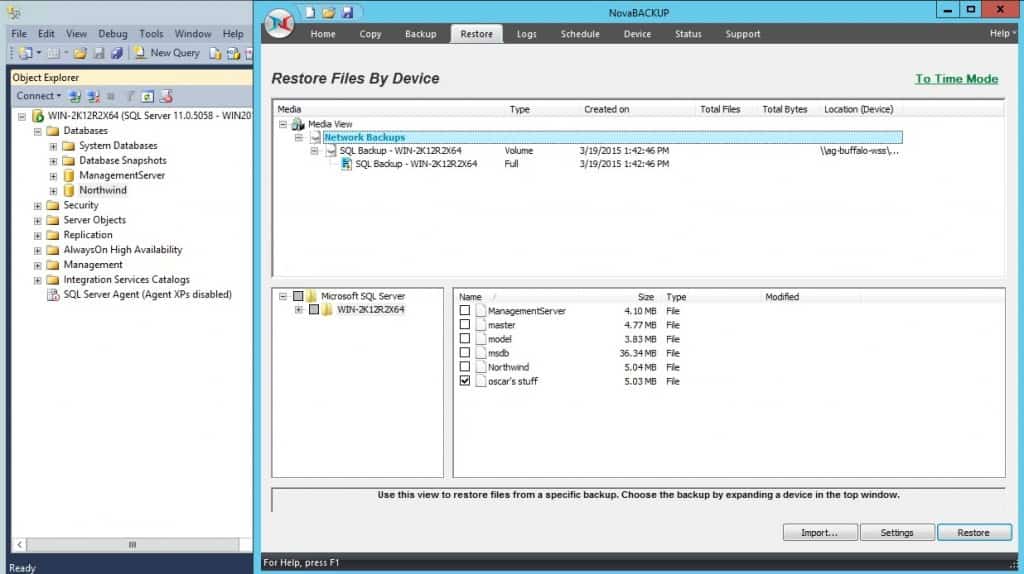Toggle the WIN-2K12R2X64 tree checkbox
Image resolution: width=1024 pixels, height=574 pixels.
click(313, 310)
